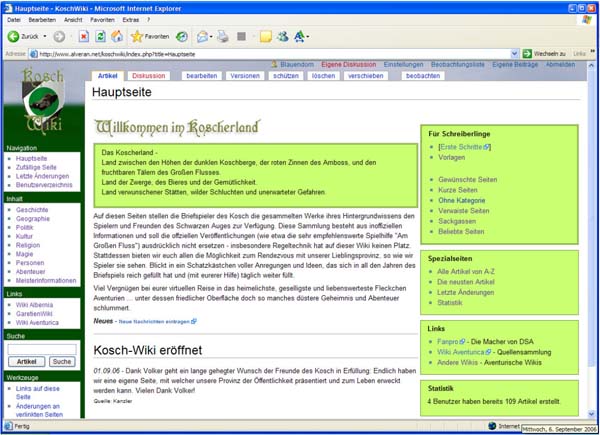Open the Favoriten menu
The width and height of the screenshot is (600, 435).
101,19
